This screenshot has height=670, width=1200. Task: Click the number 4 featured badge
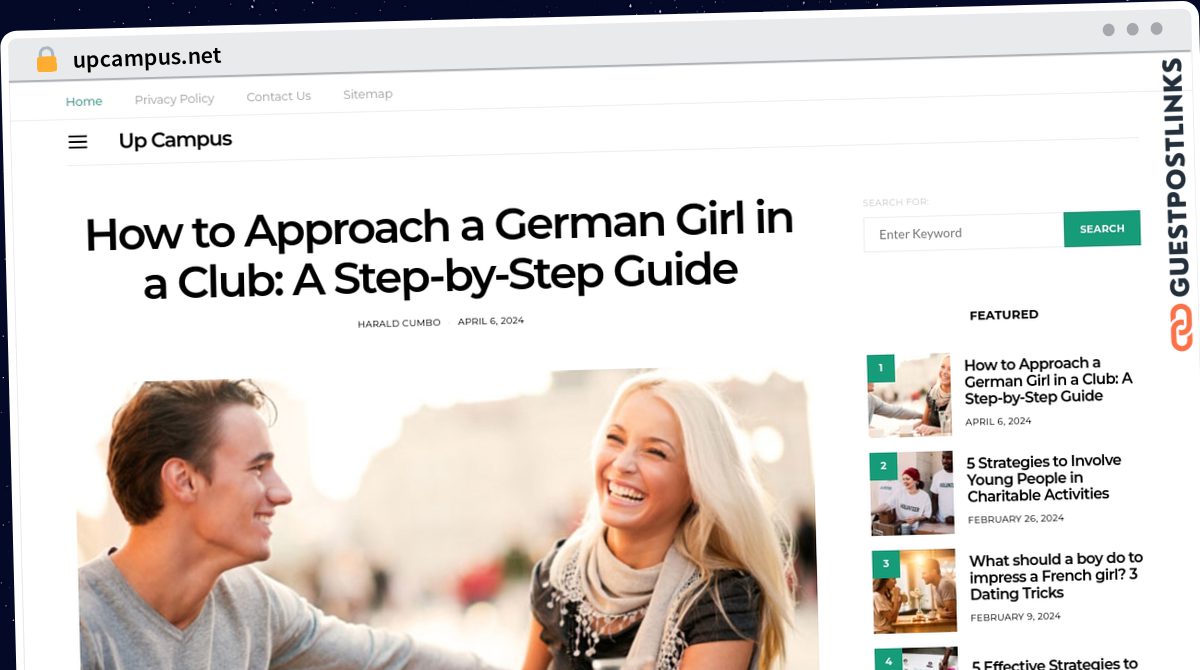click(x=888, y=660)
